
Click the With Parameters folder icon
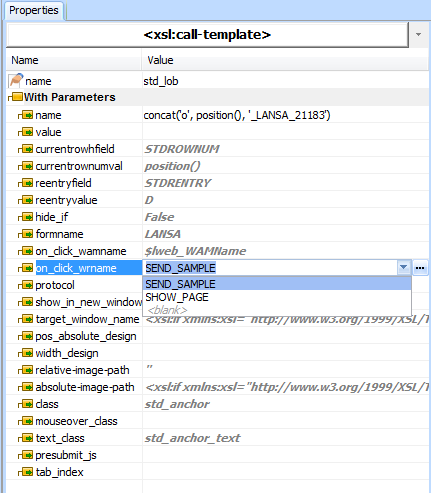click(15, 97)
